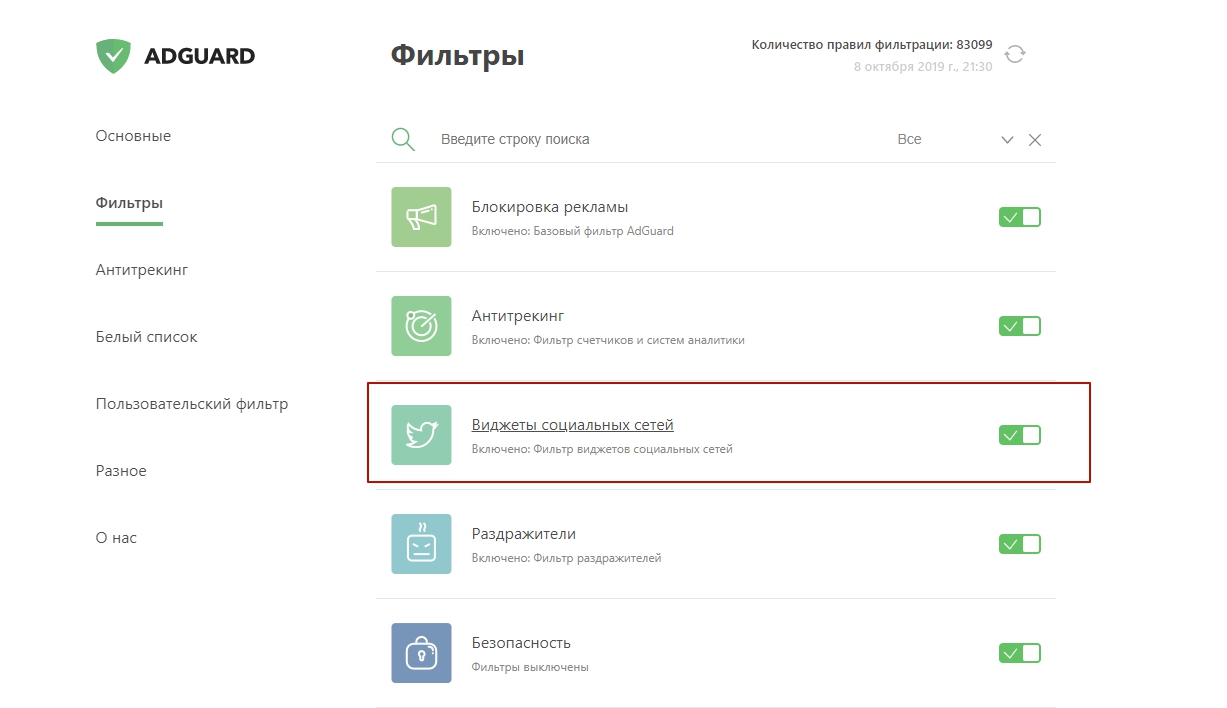Click the Twitter bird social widgets icon

421,435
